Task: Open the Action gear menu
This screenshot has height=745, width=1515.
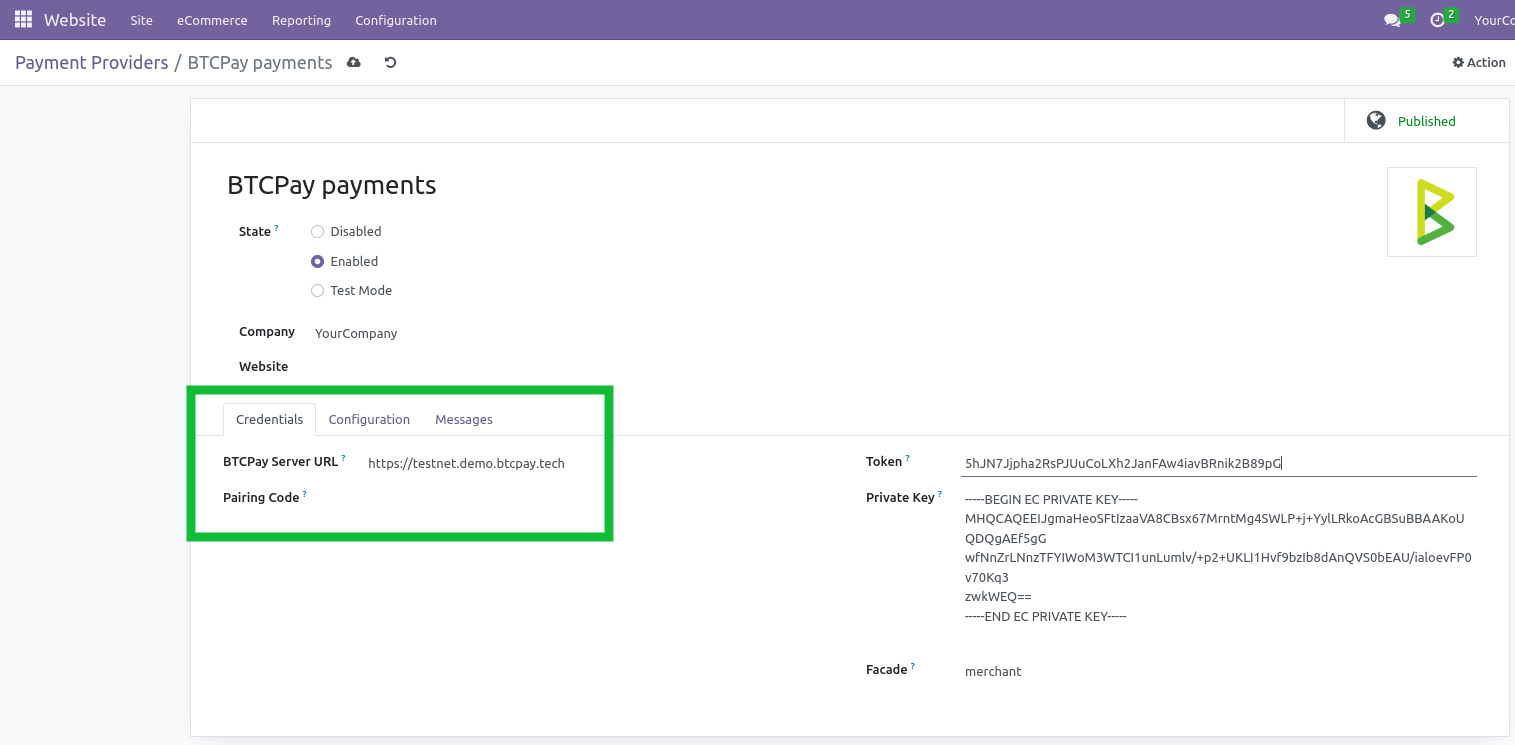Action: click(x=1479, y=63)
